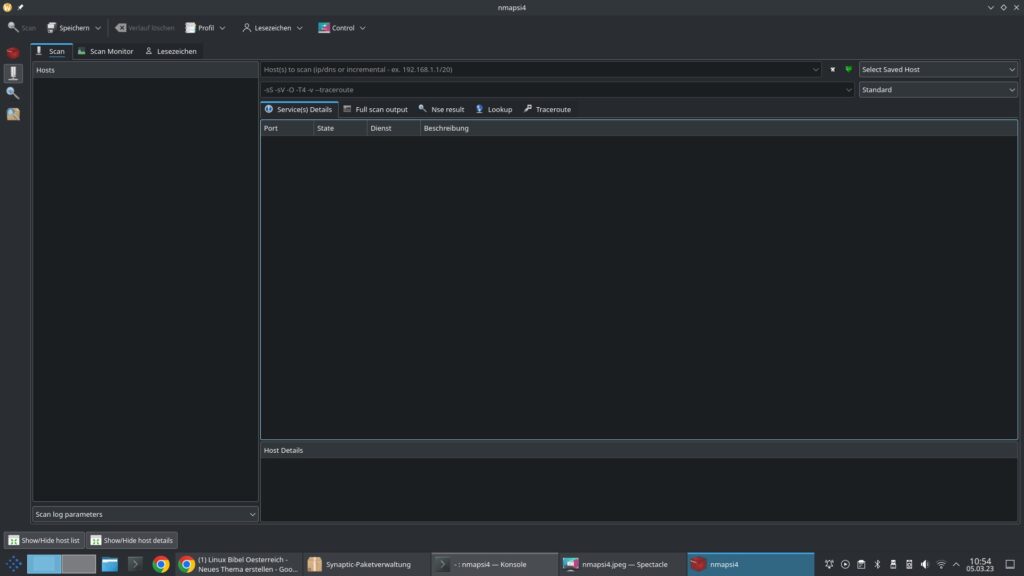
Task: Open the Nse result tab
Action: (441, 109)
